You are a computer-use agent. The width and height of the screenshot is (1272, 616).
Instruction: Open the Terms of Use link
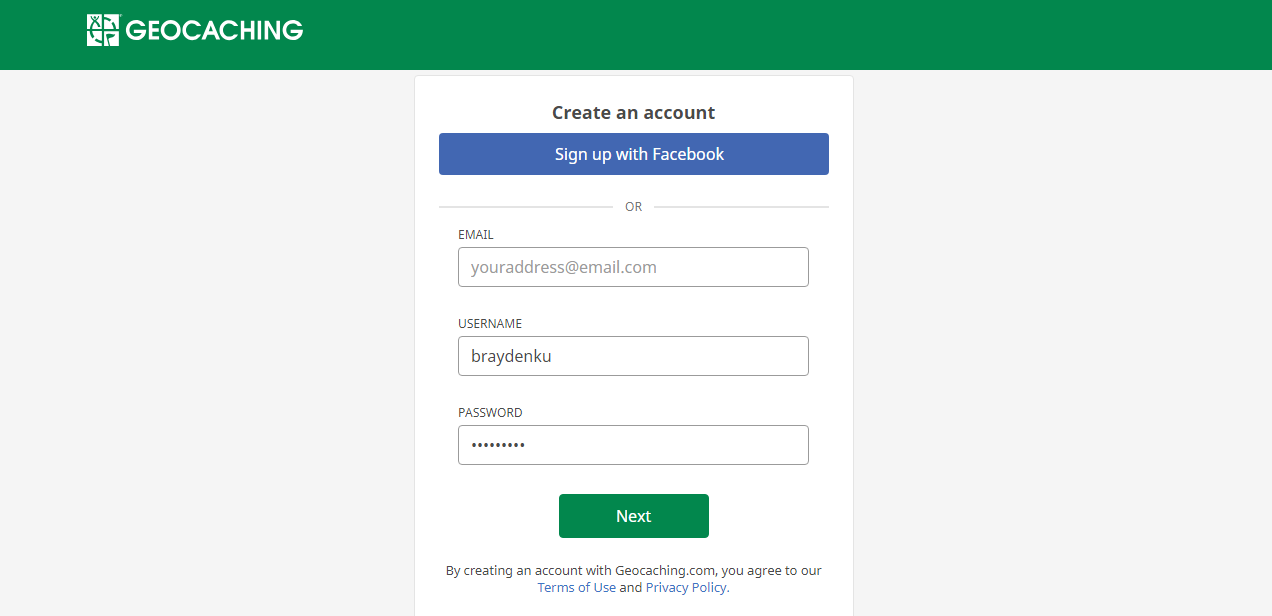(576, 588)
